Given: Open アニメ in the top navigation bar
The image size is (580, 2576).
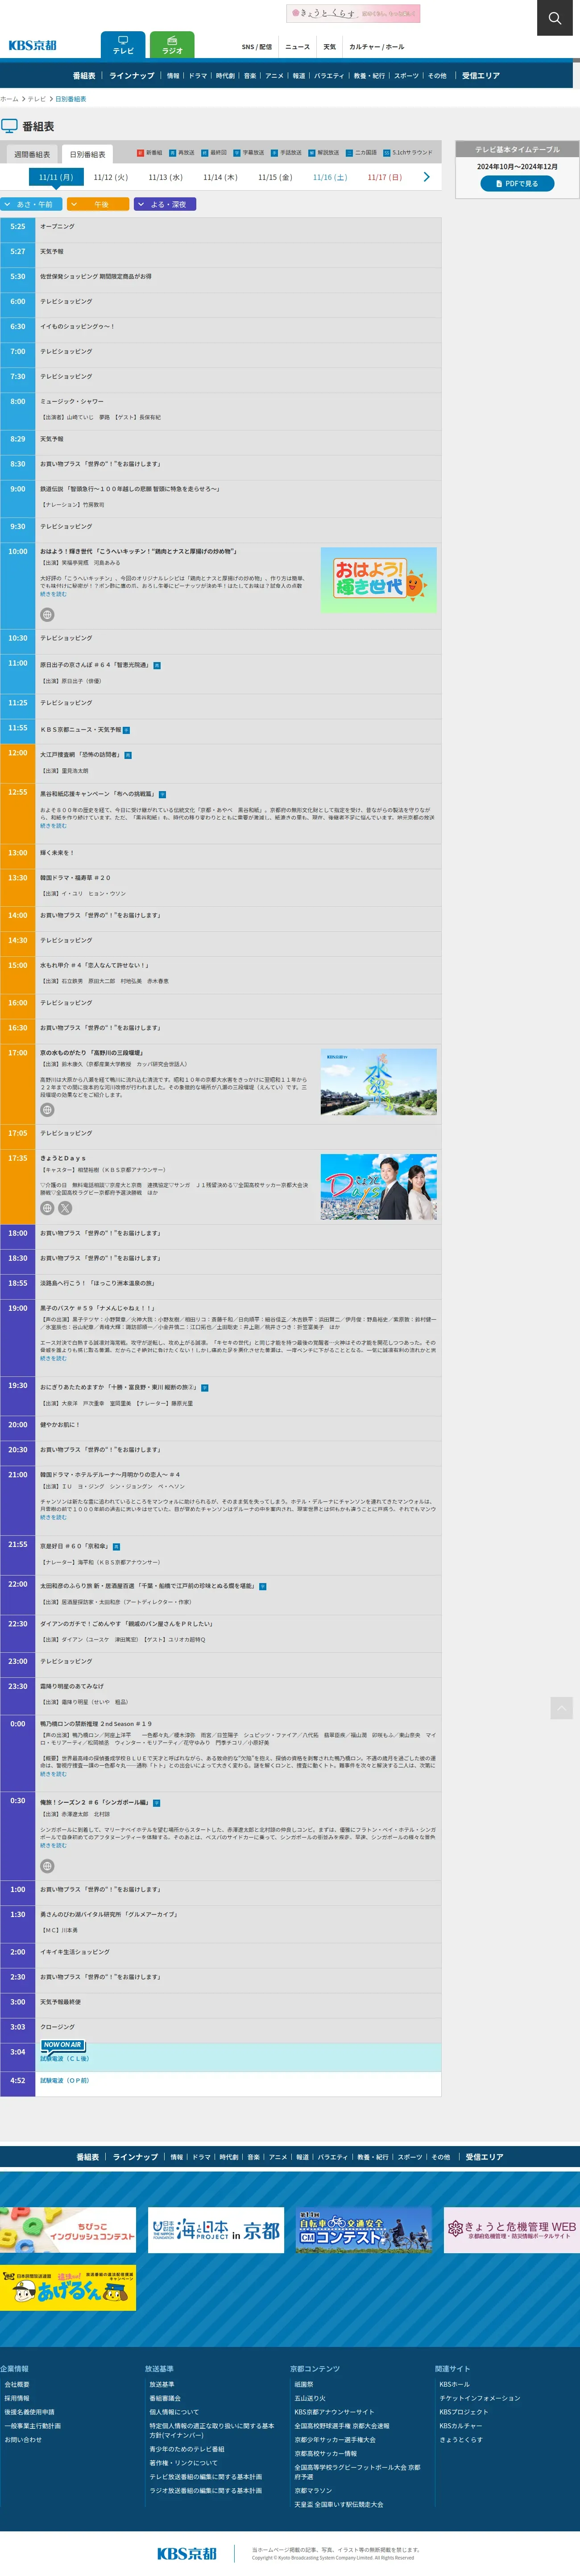Looking at the screenshot, I should tap(274, 76).
